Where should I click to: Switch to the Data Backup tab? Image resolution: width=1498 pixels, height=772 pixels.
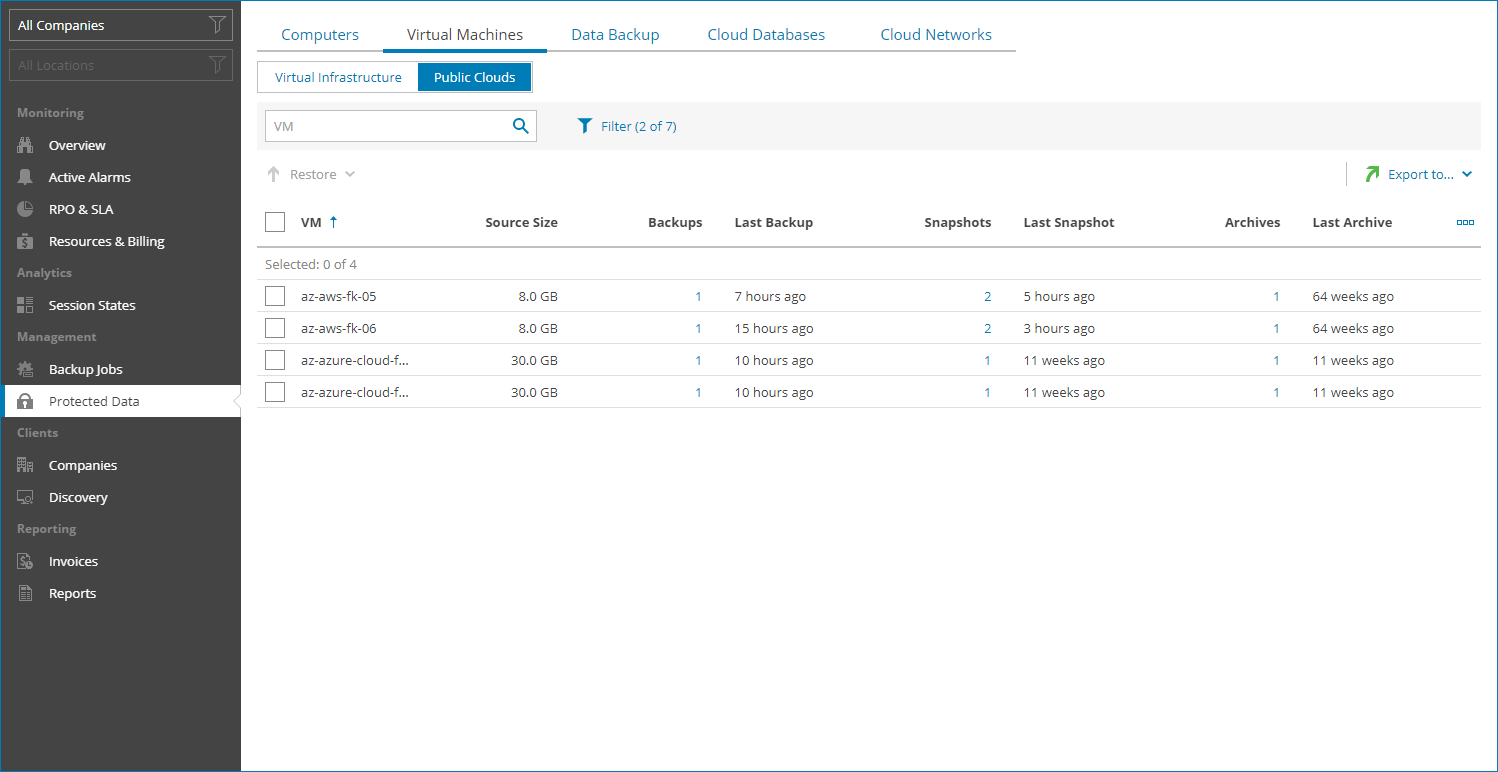point(614,33)
